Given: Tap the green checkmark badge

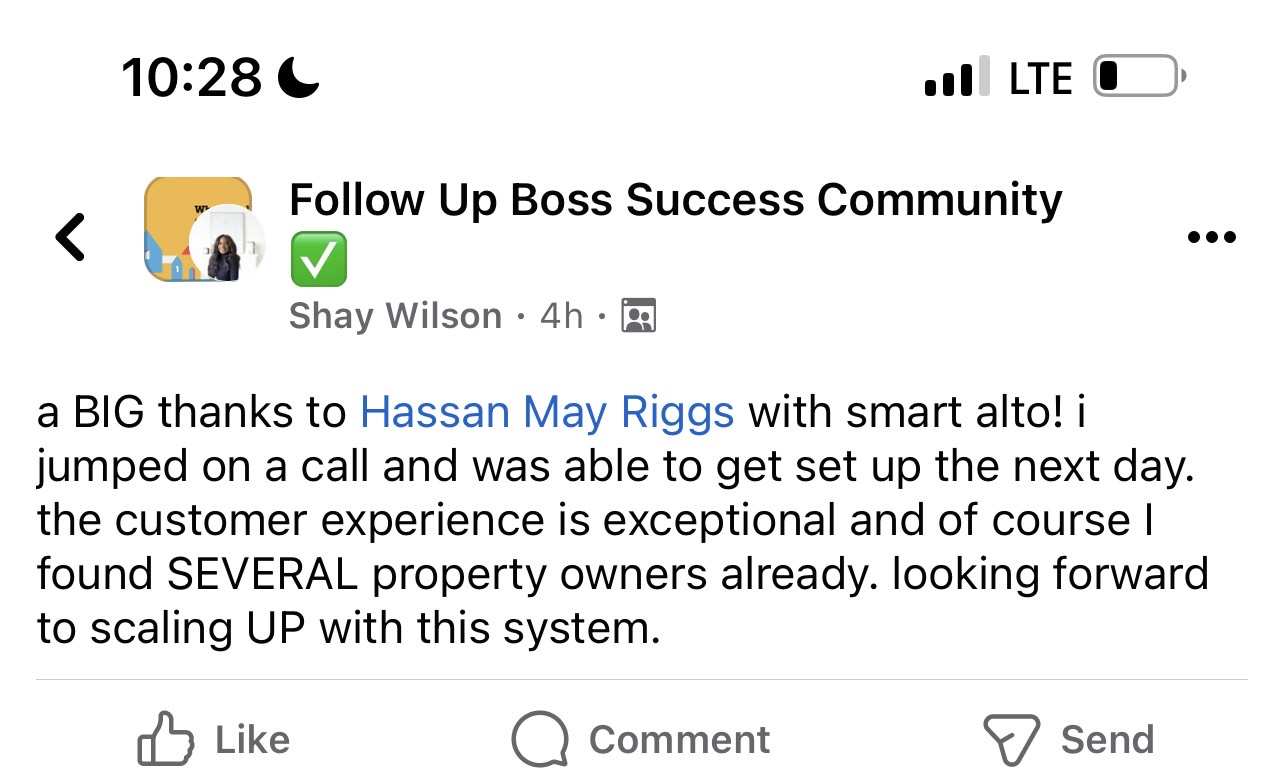Looking at the screenshot, I should [x=318, y=258].
